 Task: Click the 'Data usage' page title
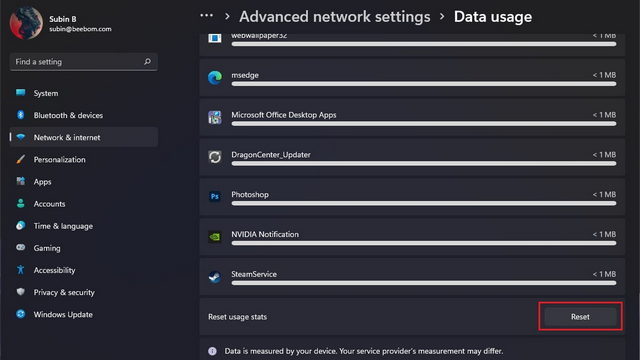(x=493, y=17)
